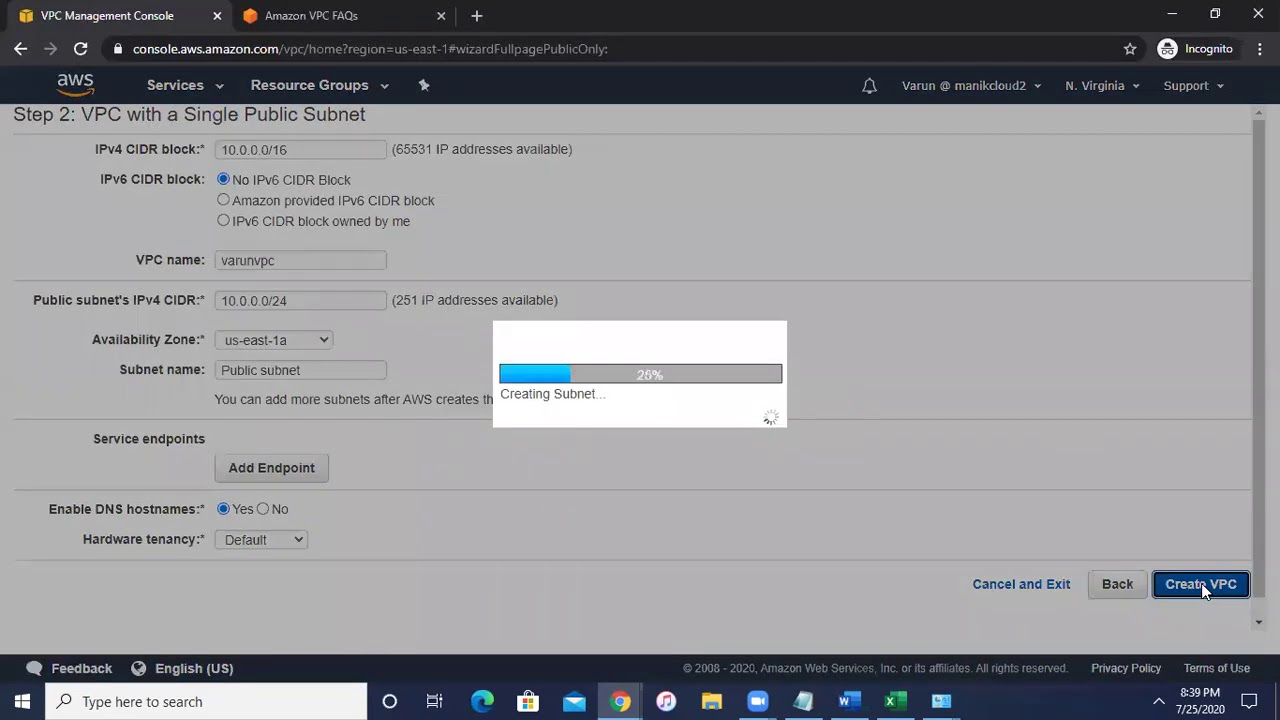Screen dimensions: 1280x720
Task: Click the Creating Subnet progress bar
Action: coord(640,374)
